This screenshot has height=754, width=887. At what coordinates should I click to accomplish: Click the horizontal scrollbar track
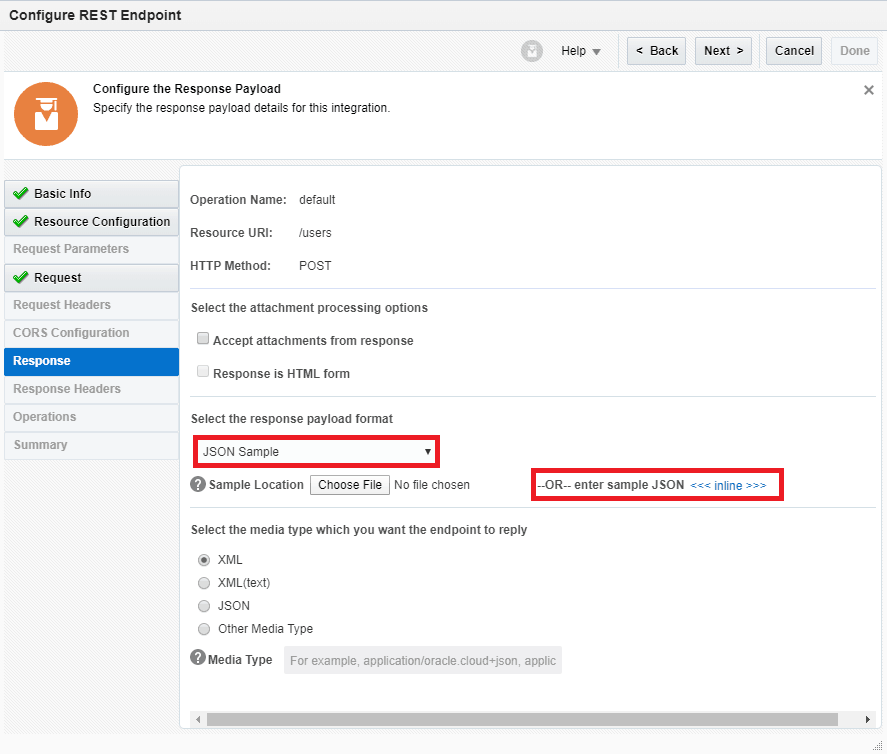pyautogui.click(x=521, y=720)
